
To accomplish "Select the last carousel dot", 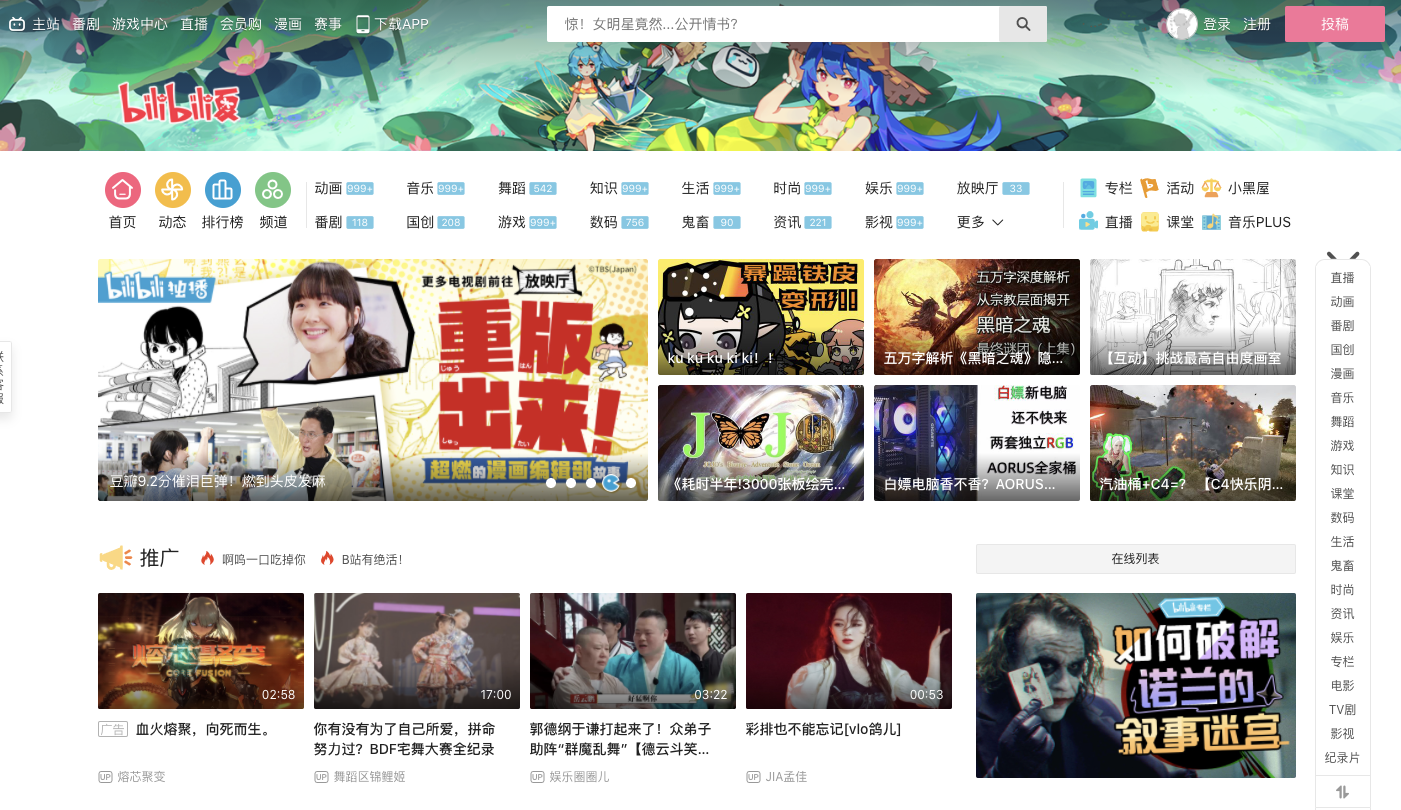I will pos(631,483).
